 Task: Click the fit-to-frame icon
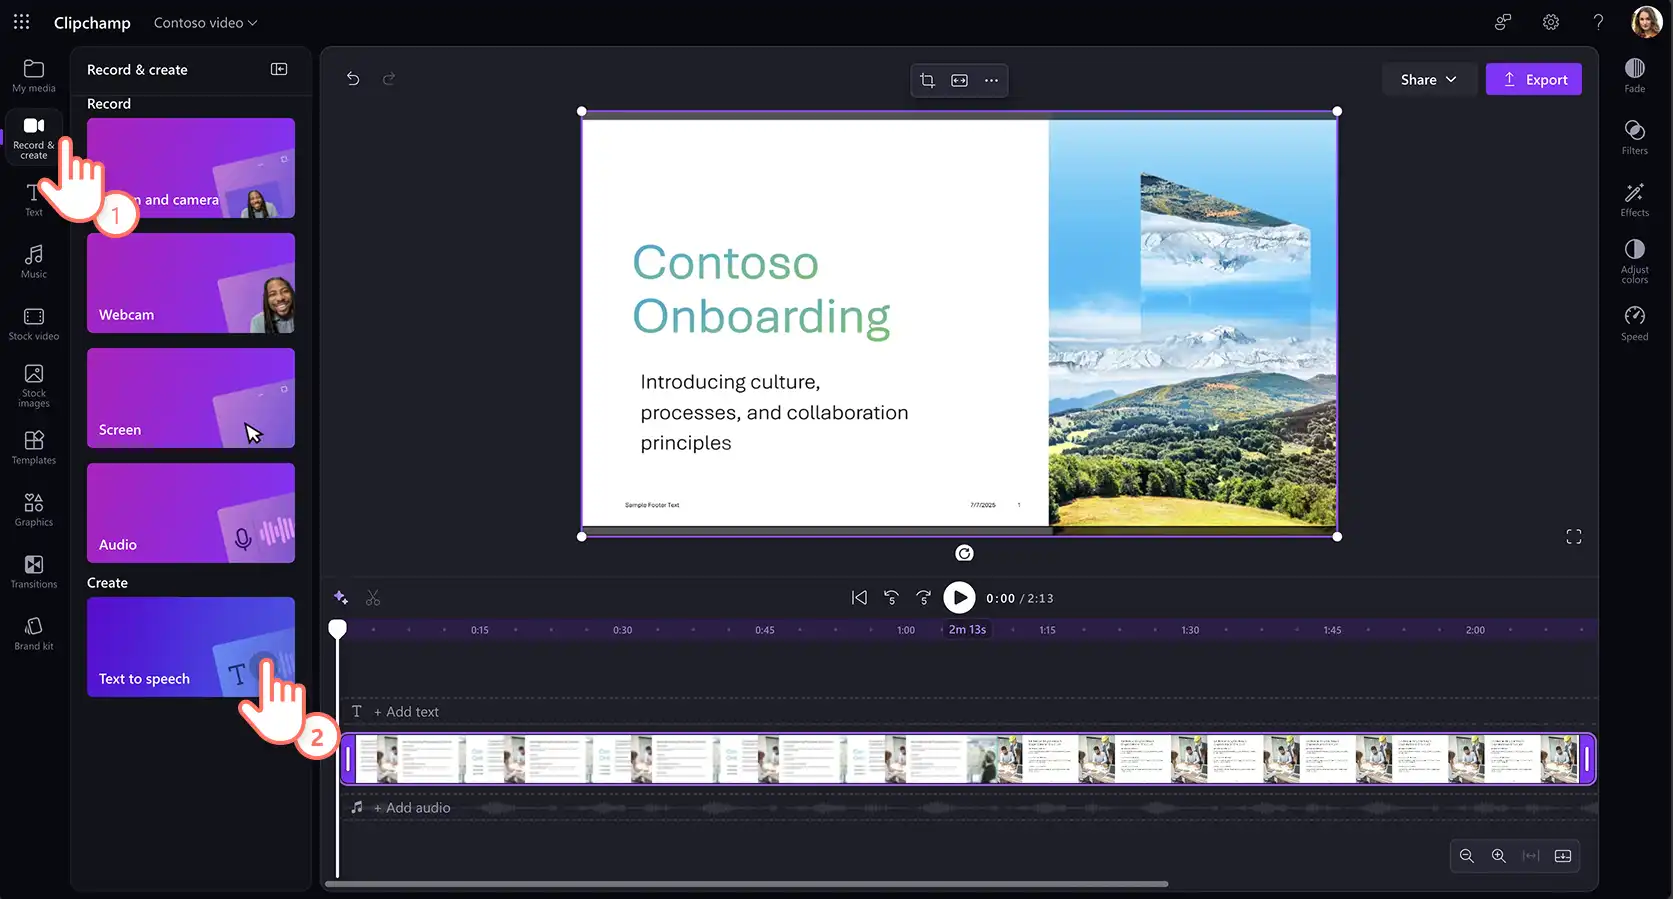(x=959, y=80)
